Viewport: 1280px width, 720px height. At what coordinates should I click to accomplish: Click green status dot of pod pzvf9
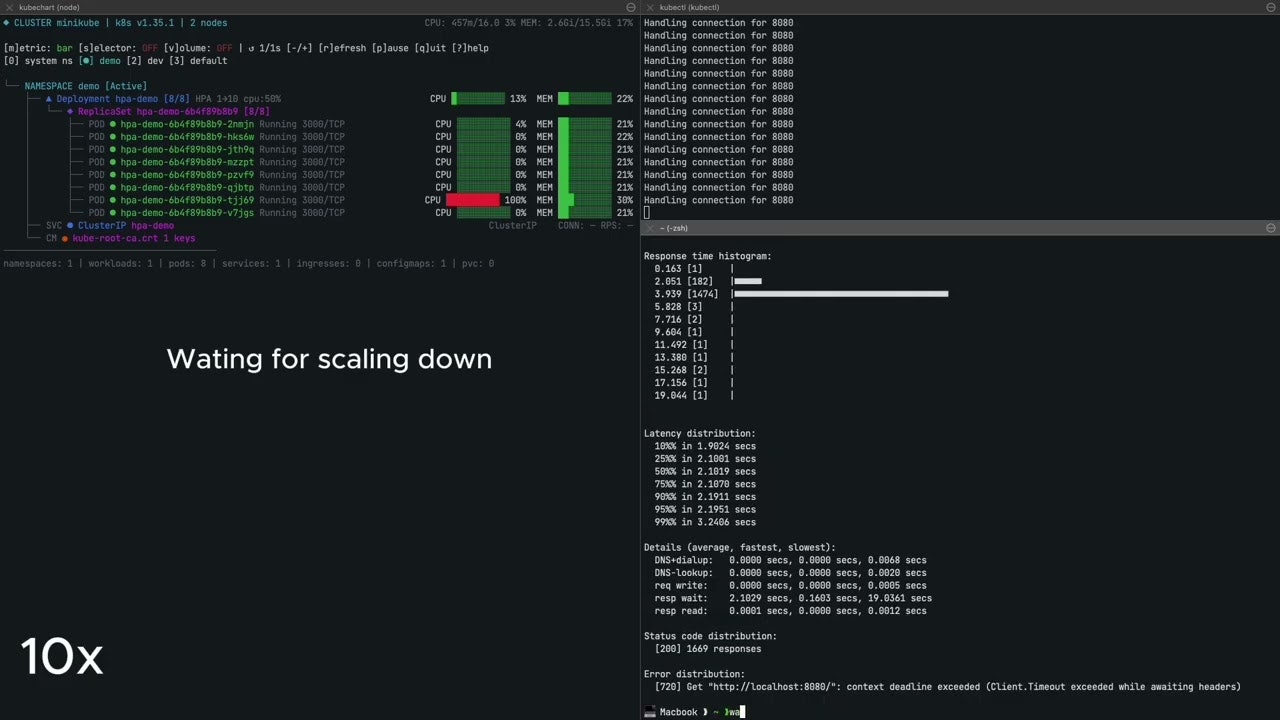pos(113,175)
